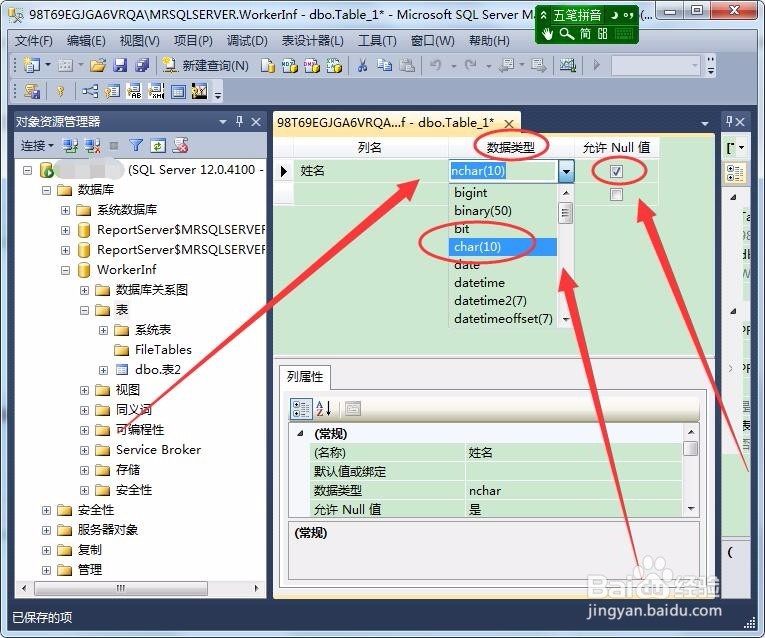765x638 pixels.
Task: Click the Relationships icon in designer toolbar
Action: (x=90, y=91)
